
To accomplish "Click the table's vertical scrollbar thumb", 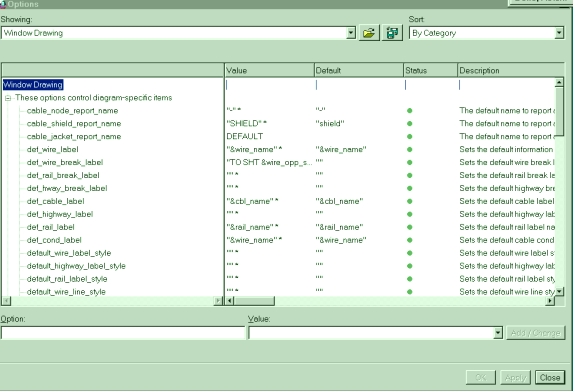I will point(559,111).
